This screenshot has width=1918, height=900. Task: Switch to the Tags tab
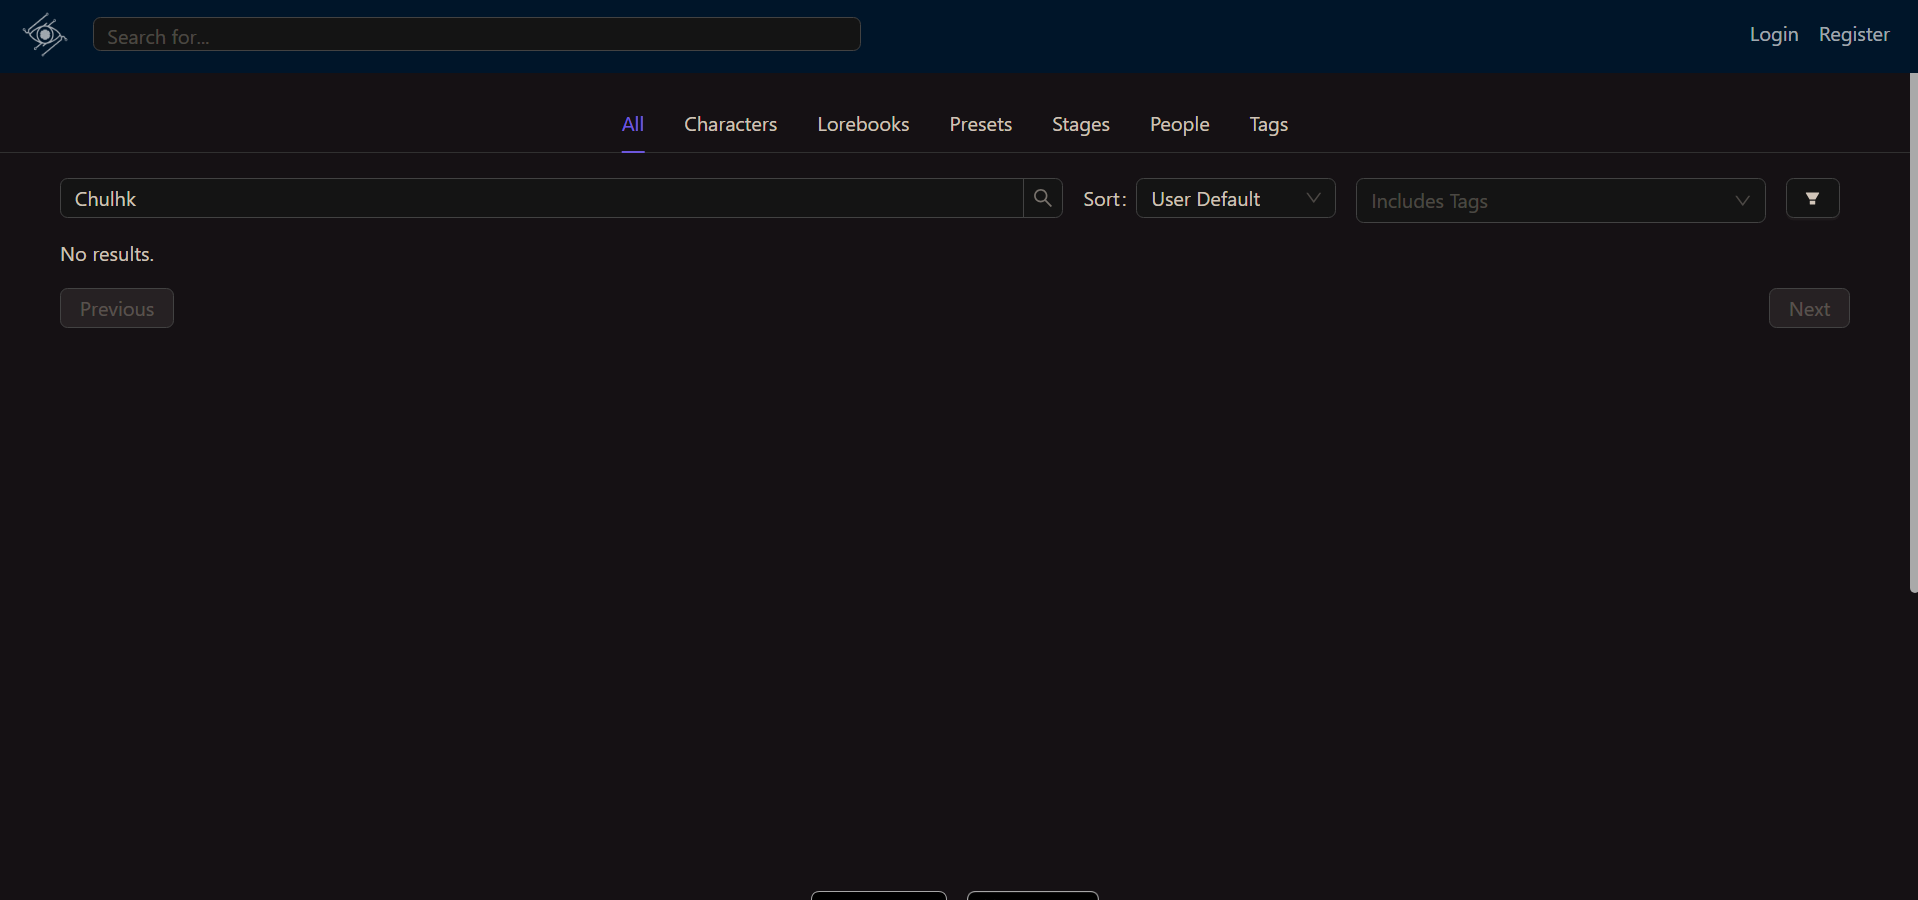(1268, 124)
